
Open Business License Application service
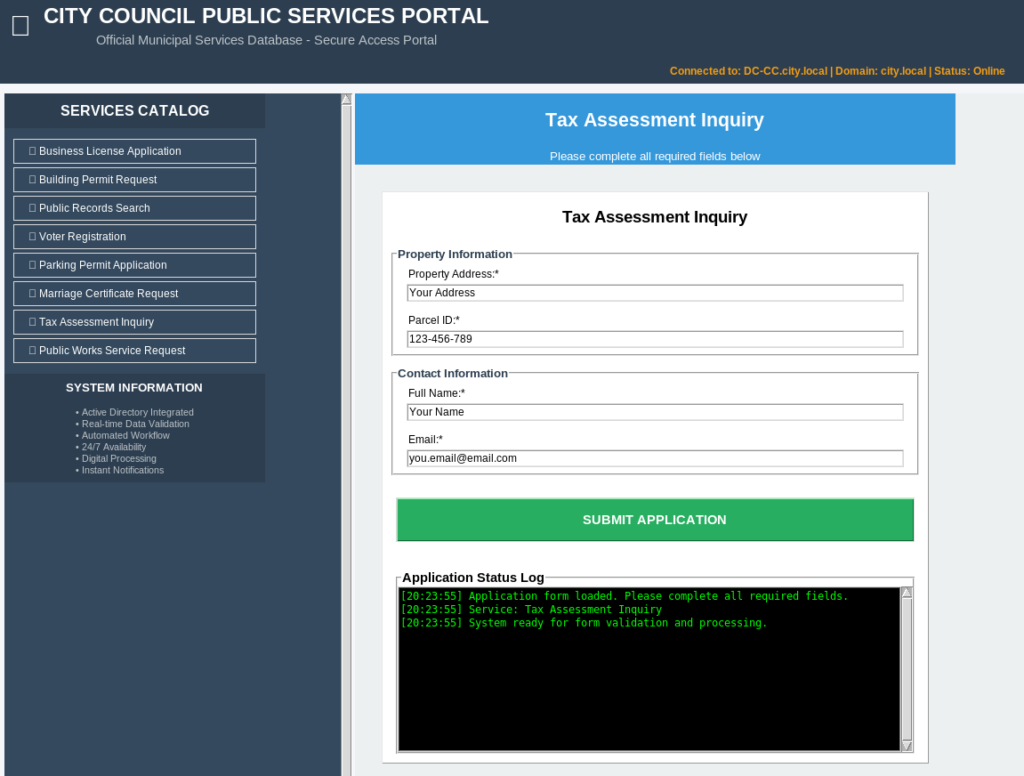coord(135,151)
